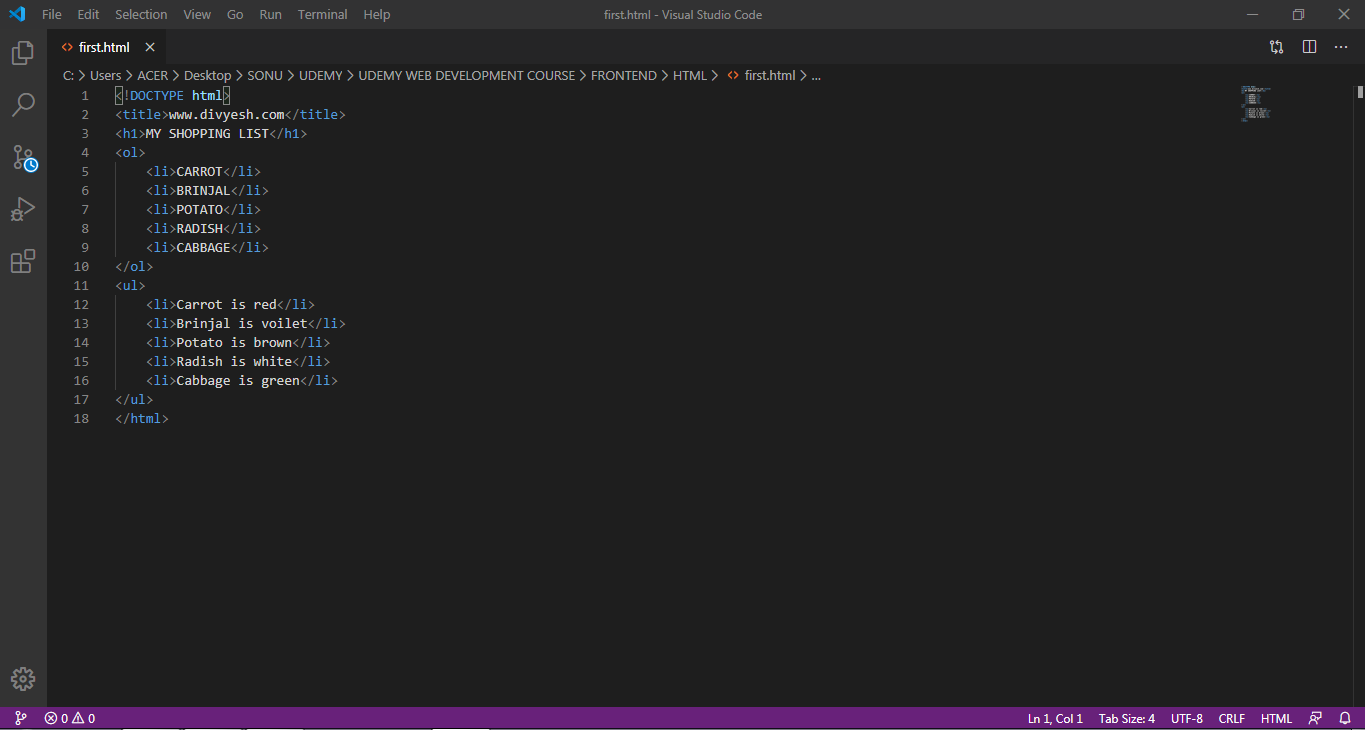Expand the FRONTEND breadcrumb item

[624, 75]
